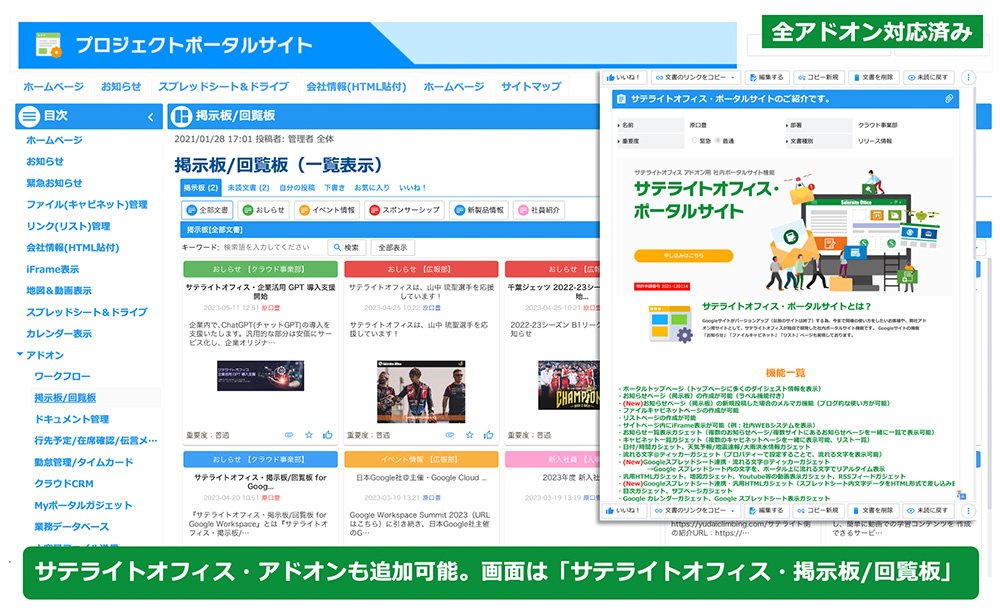Open the いいね！ tab above category filters
Image resolution: width=1000 pixels, height=608 pixels.
click(x=413, y=188)
